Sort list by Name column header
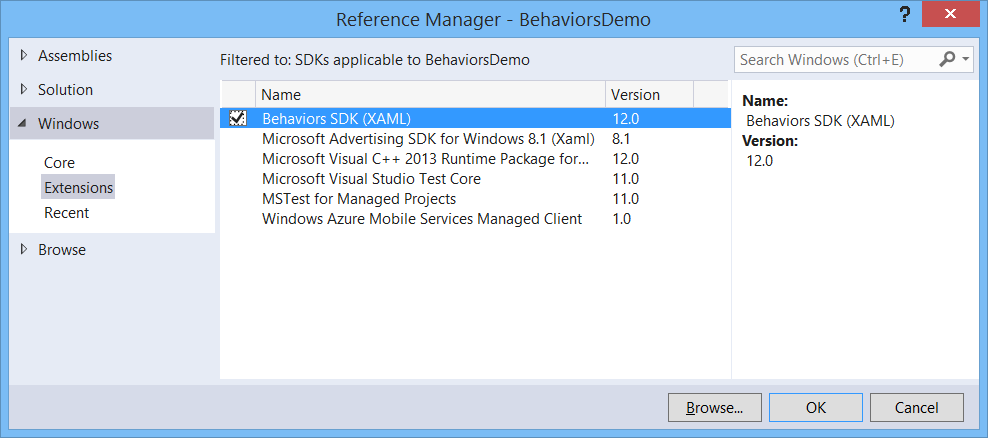Image resolution: width=988 pixels, height=438 pixels. (430, 95)
